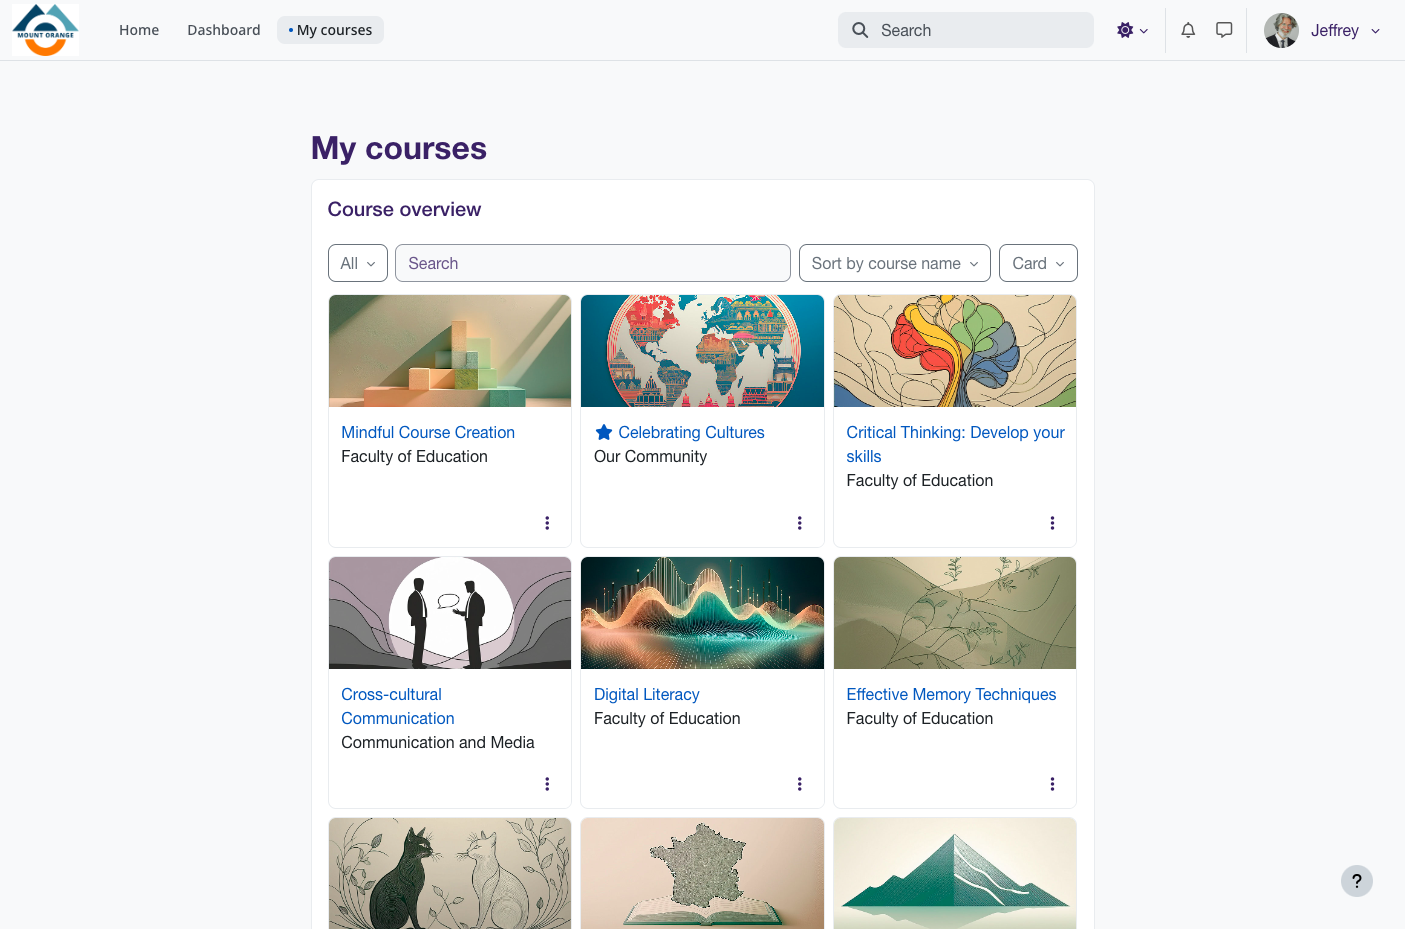The height and width of the screenshot is (929, 1405).
Task: Open actions menu for Celebrating Cultures
Action: pyautogui.click(x=800, y=523)
